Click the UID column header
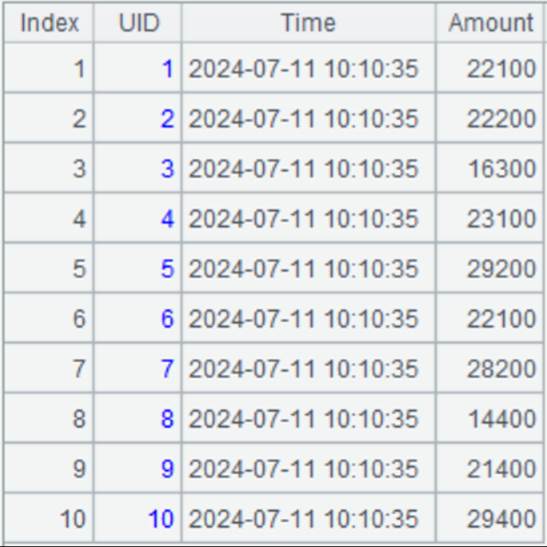Viewport: 547px width, 547px height. 138,23
